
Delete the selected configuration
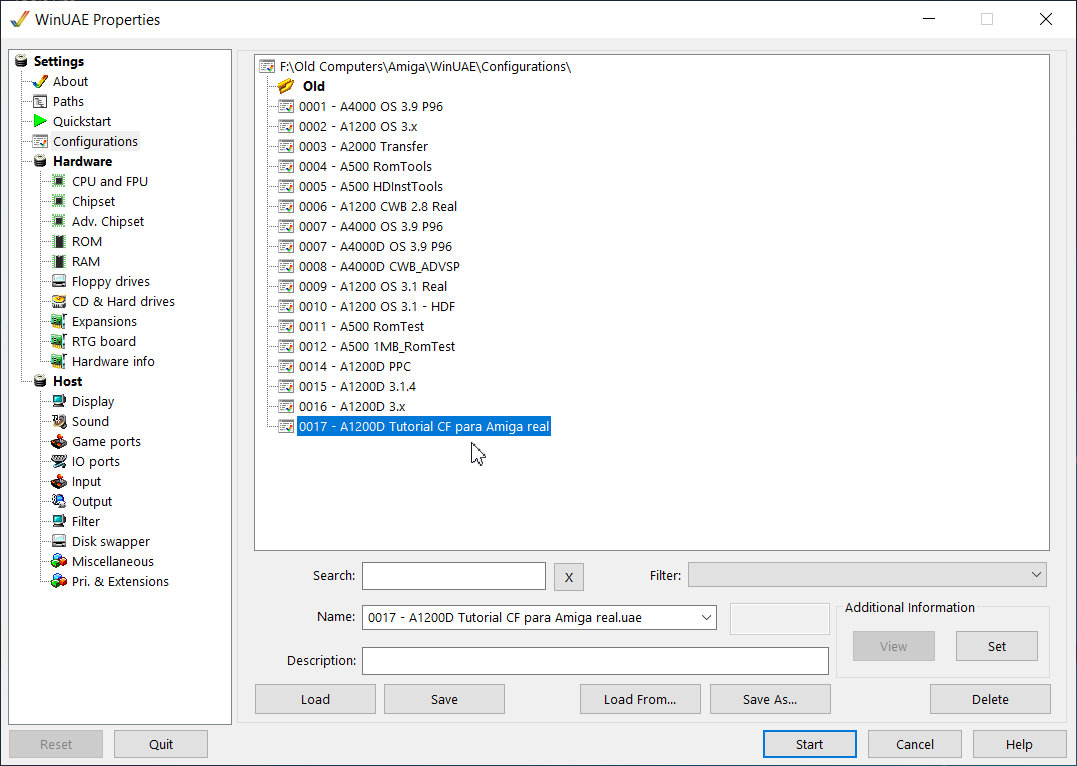(x=990, y=699)
